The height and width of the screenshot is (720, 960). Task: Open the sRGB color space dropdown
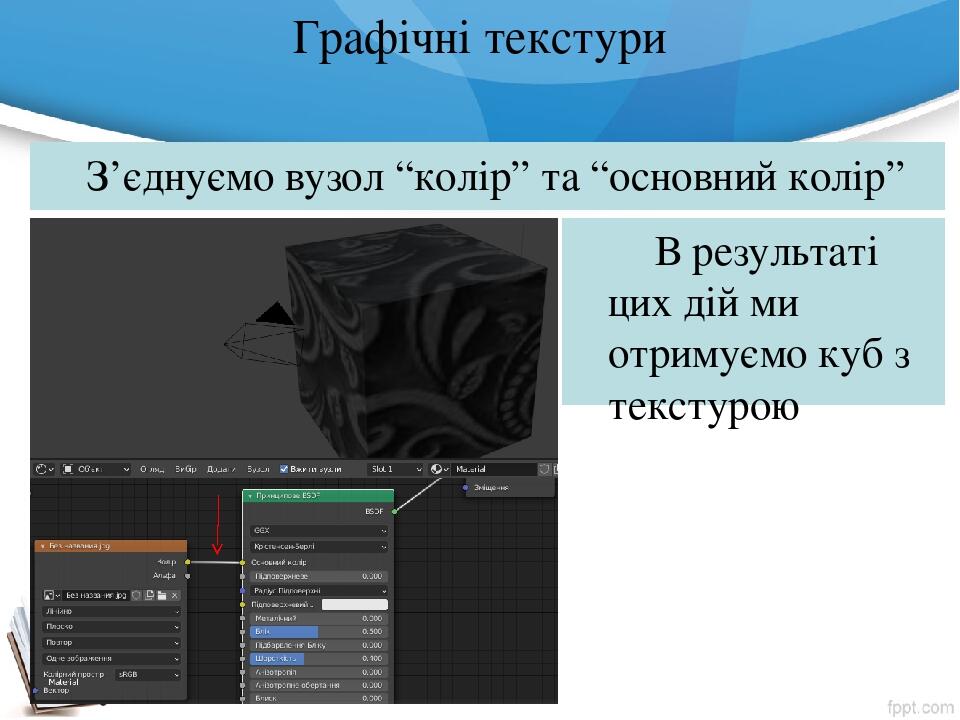click(148, 675)
